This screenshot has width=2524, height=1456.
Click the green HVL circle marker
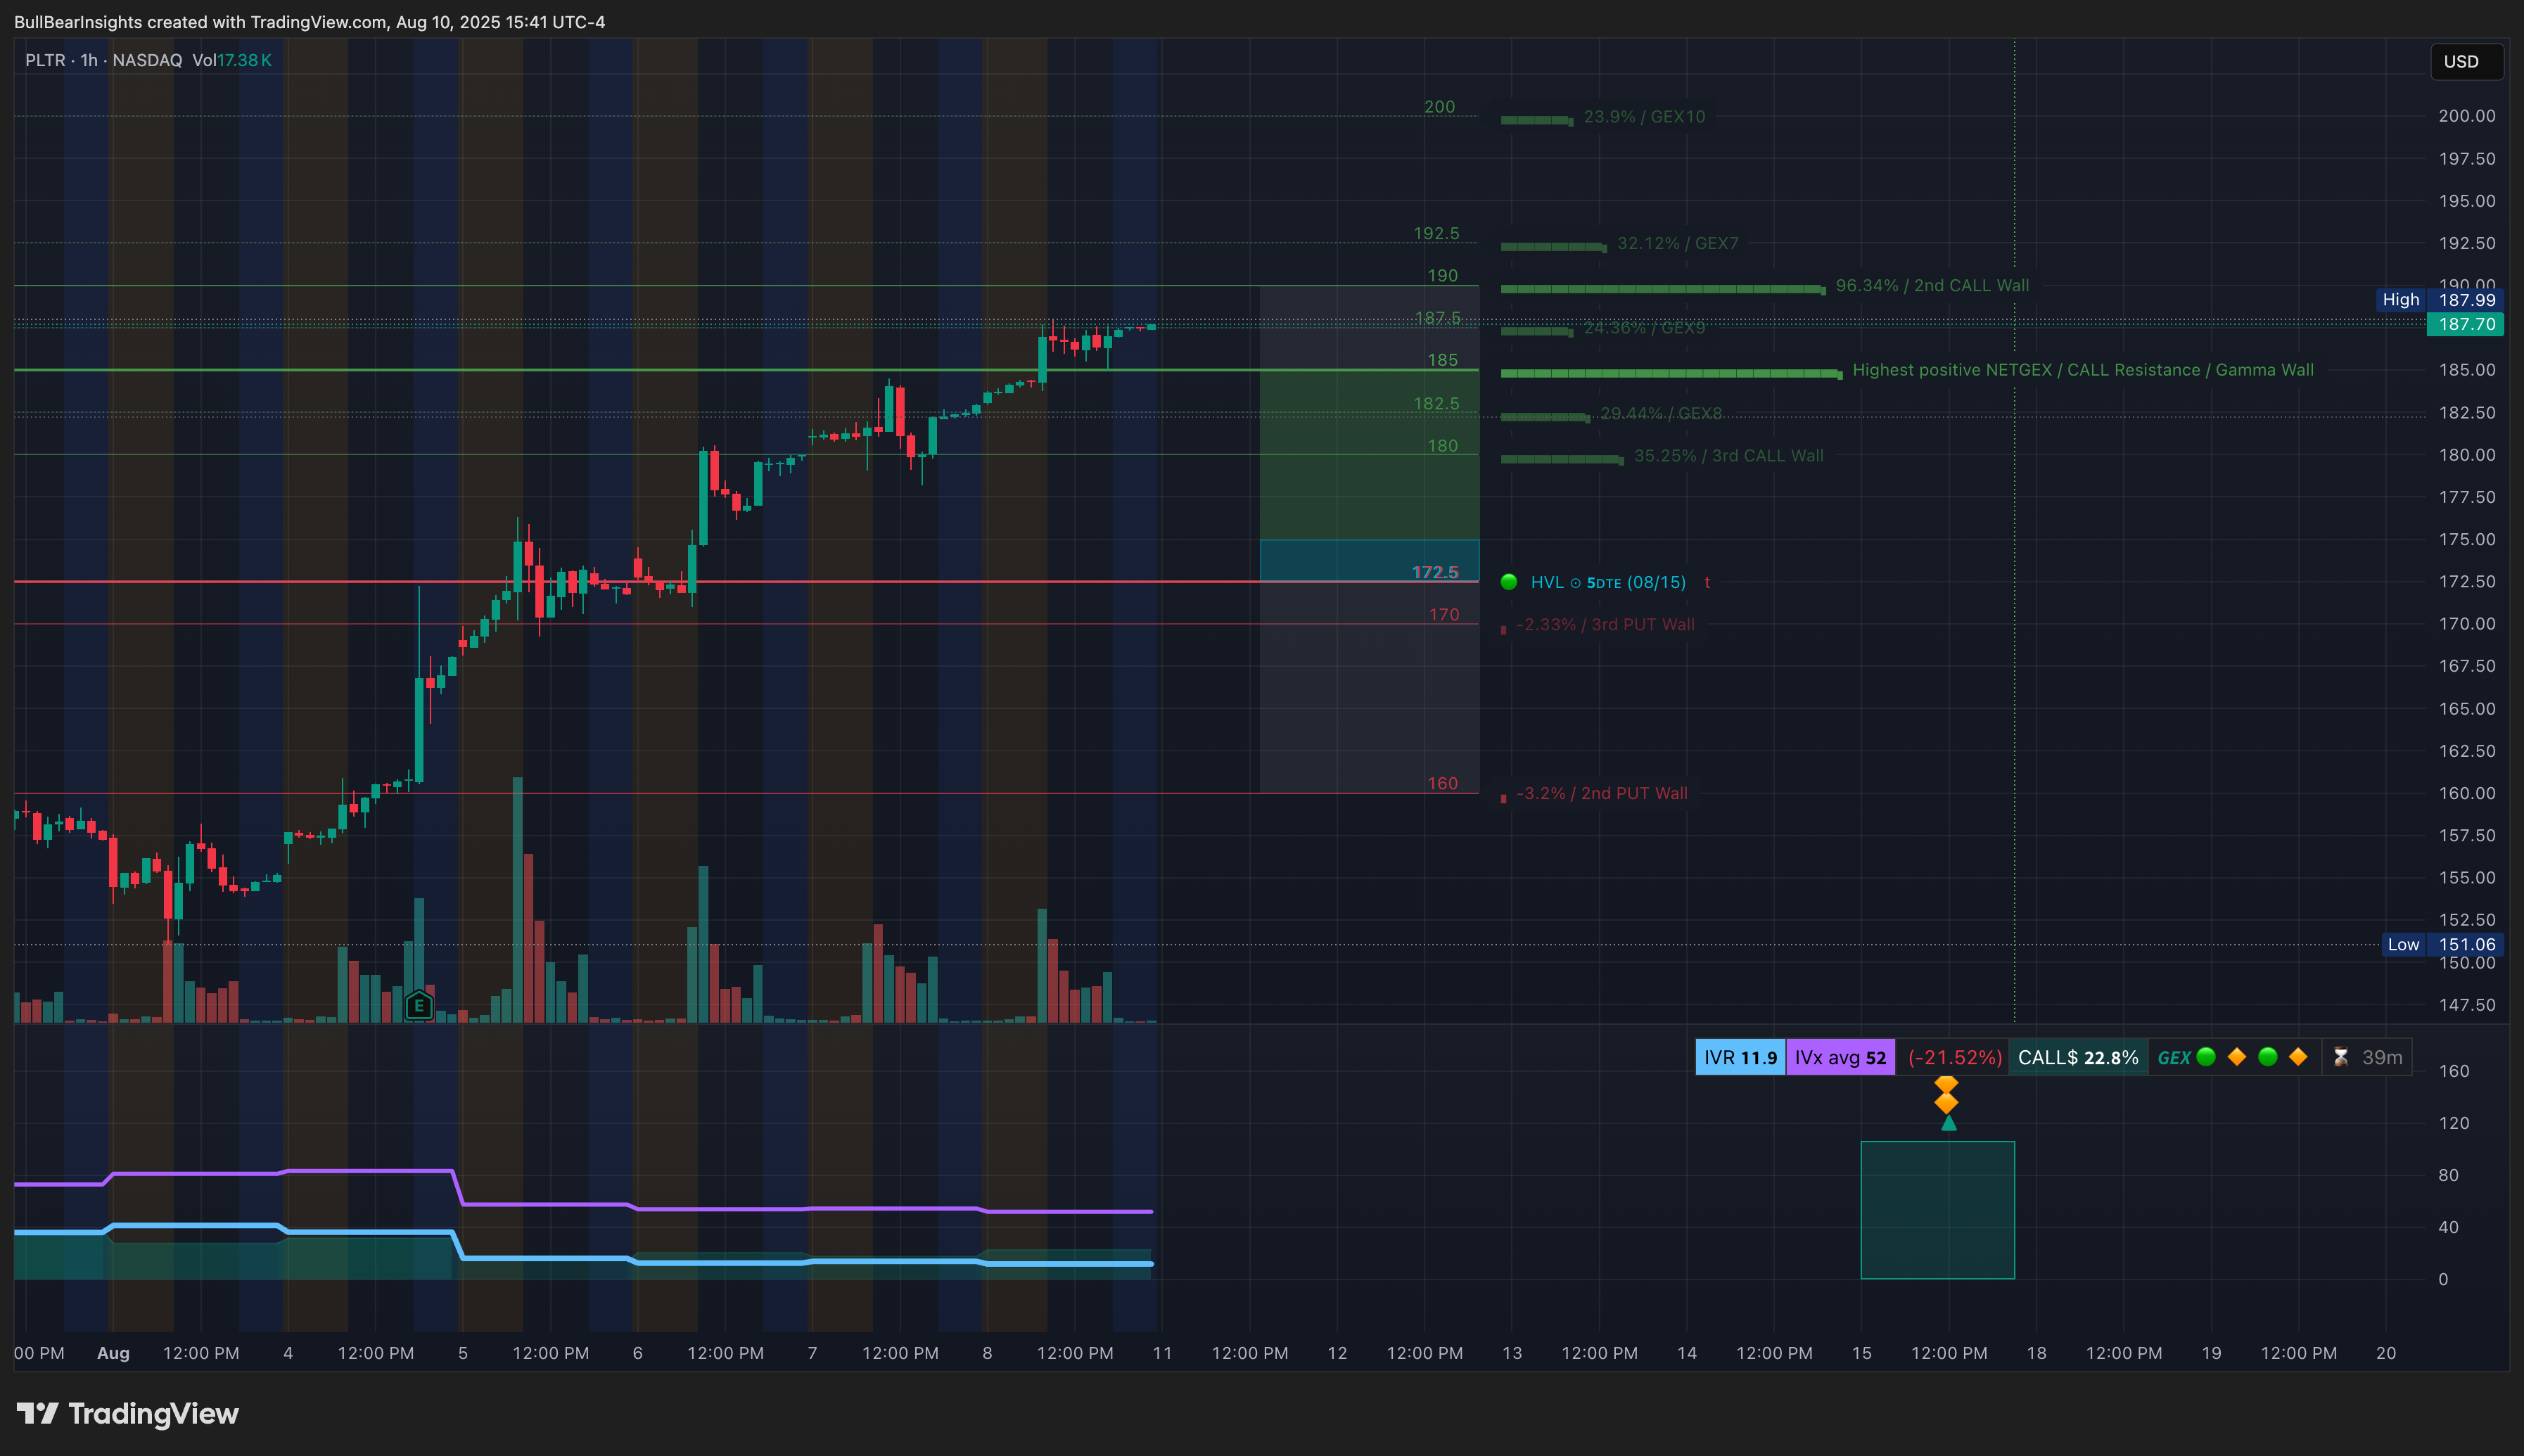pos(1509,582)
